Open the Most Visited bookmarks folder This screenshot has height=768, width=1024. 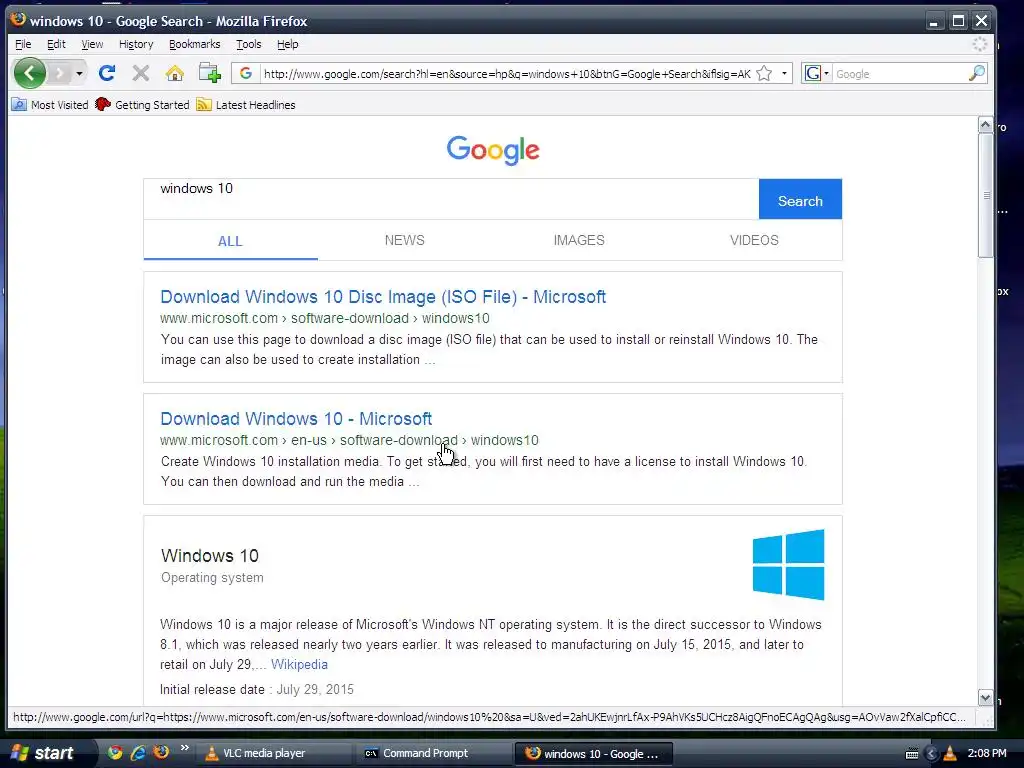pyautogui.click(x=50, y=104)
